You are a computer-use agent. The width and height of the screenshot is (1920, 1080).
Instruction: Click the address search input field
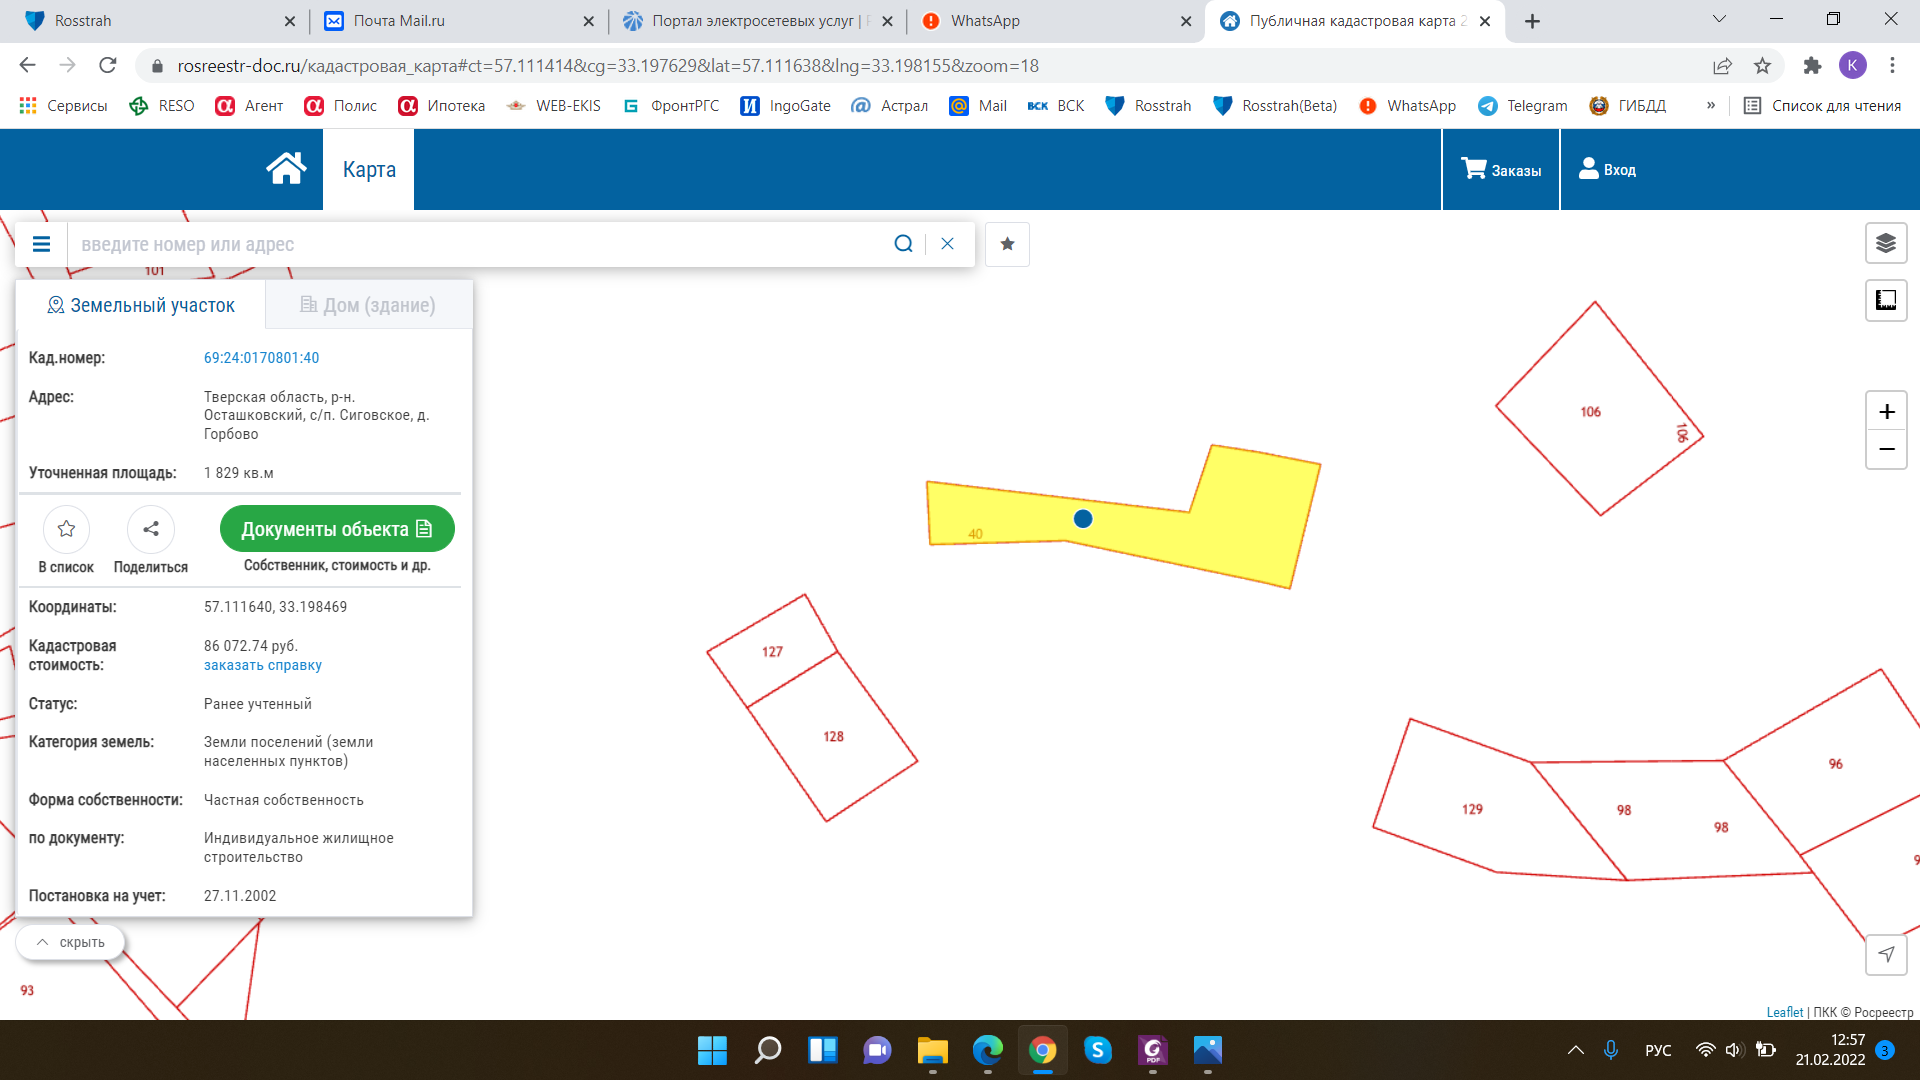(480, 244)
